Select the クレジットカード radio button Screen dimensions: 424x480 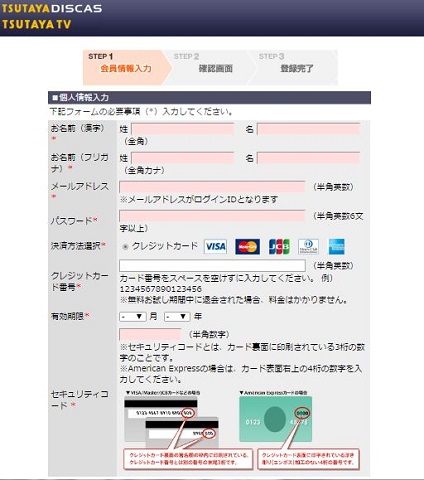pyautogui.click(x=125, y=247)
